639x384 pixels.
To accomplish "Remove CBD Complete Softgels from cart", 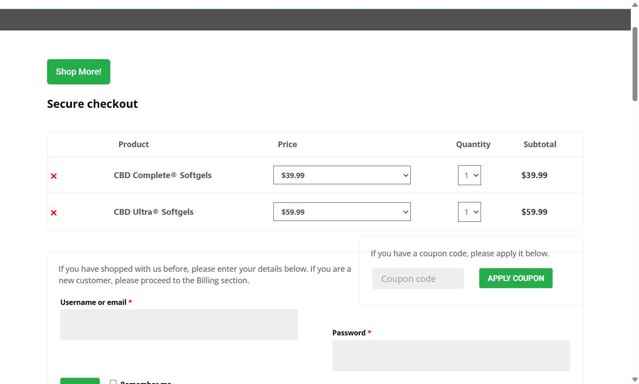I will tap(53, 176).
